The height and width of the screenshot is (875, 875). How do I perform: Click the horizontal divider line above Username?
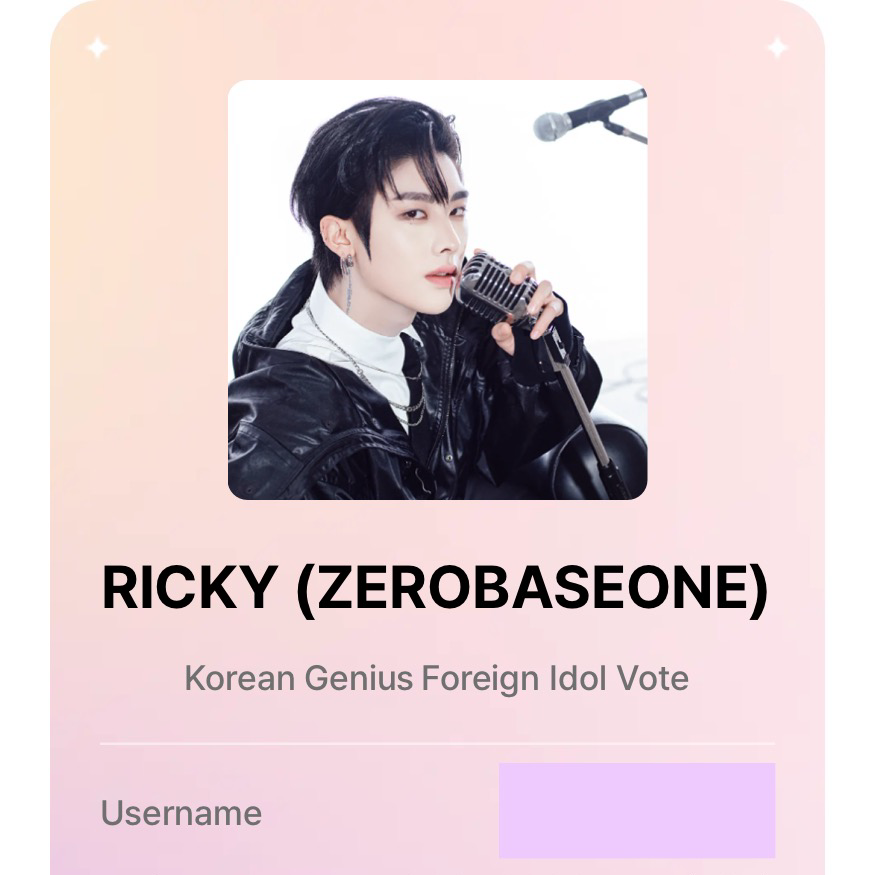coord(438,744)
